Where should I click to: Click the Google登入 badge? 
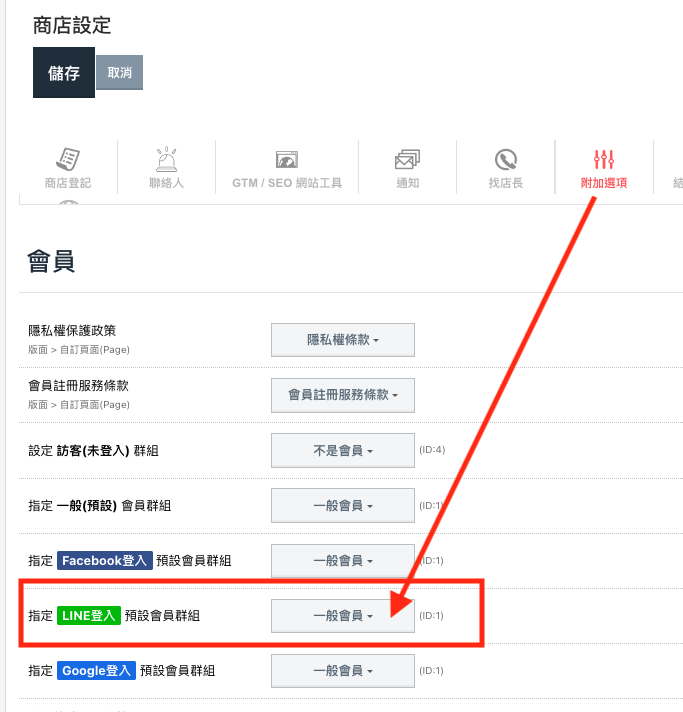coord(96,671)
